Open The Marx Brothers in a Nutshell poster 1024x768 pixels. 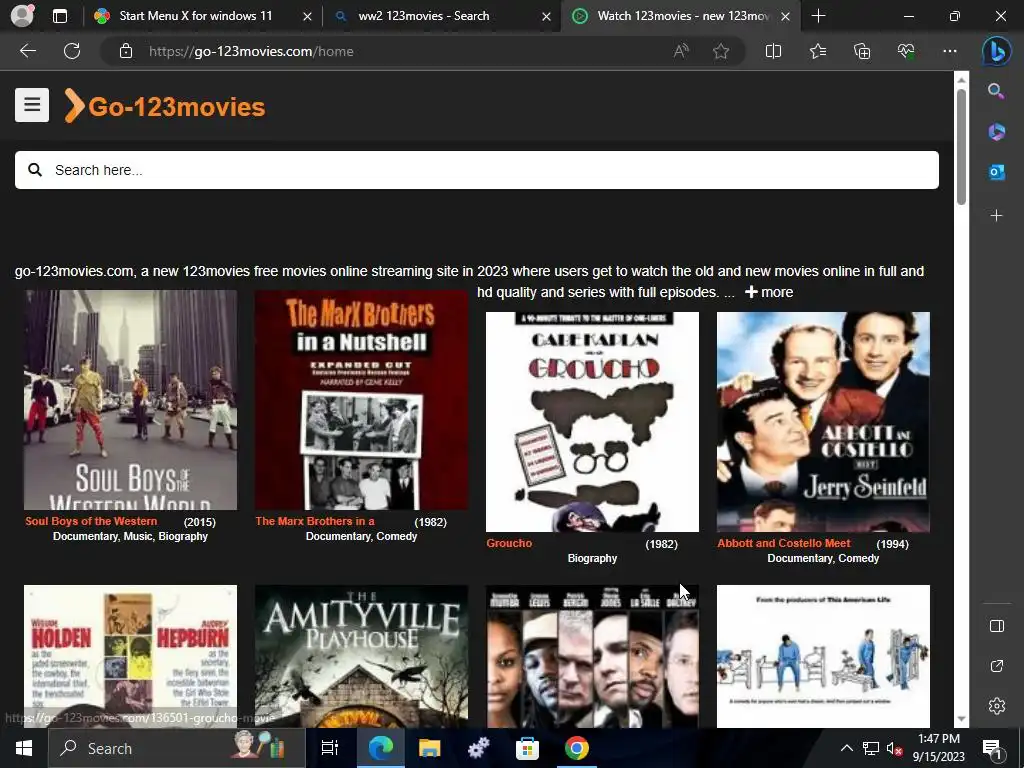(361, 400)
